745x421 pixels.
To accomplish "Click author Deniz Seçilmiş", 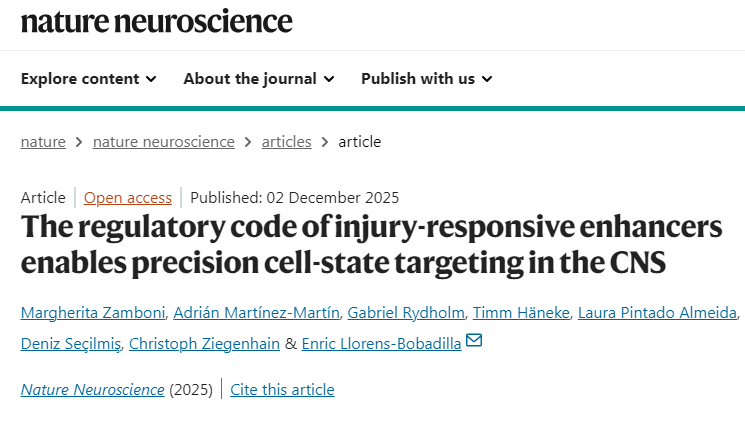I will point(71,343).
